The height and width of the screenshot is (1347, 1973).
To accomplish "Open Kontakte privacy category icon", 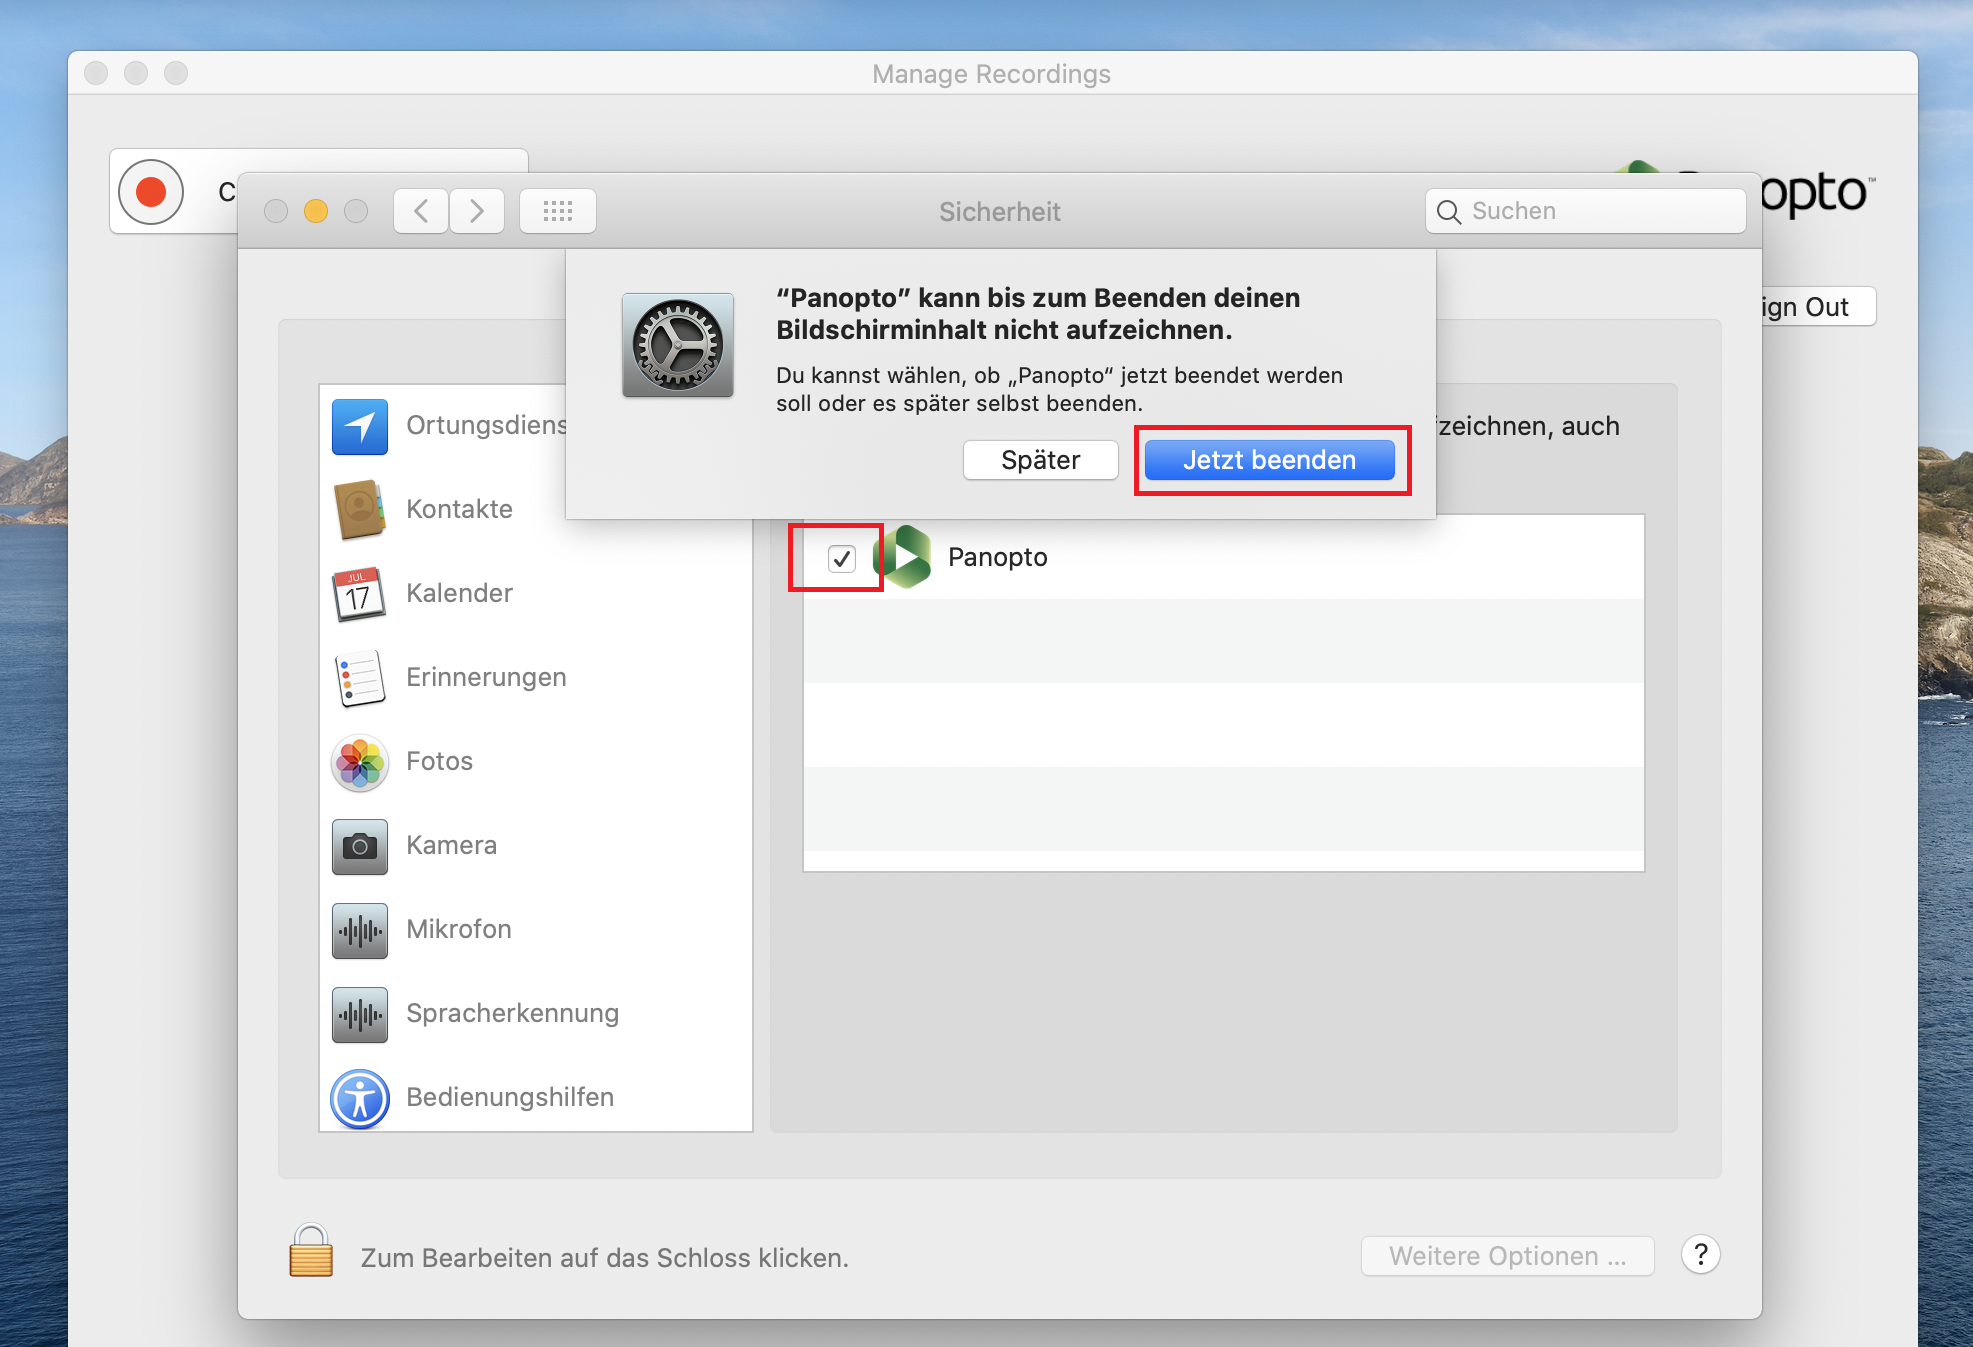I will (x=360, y=509).
